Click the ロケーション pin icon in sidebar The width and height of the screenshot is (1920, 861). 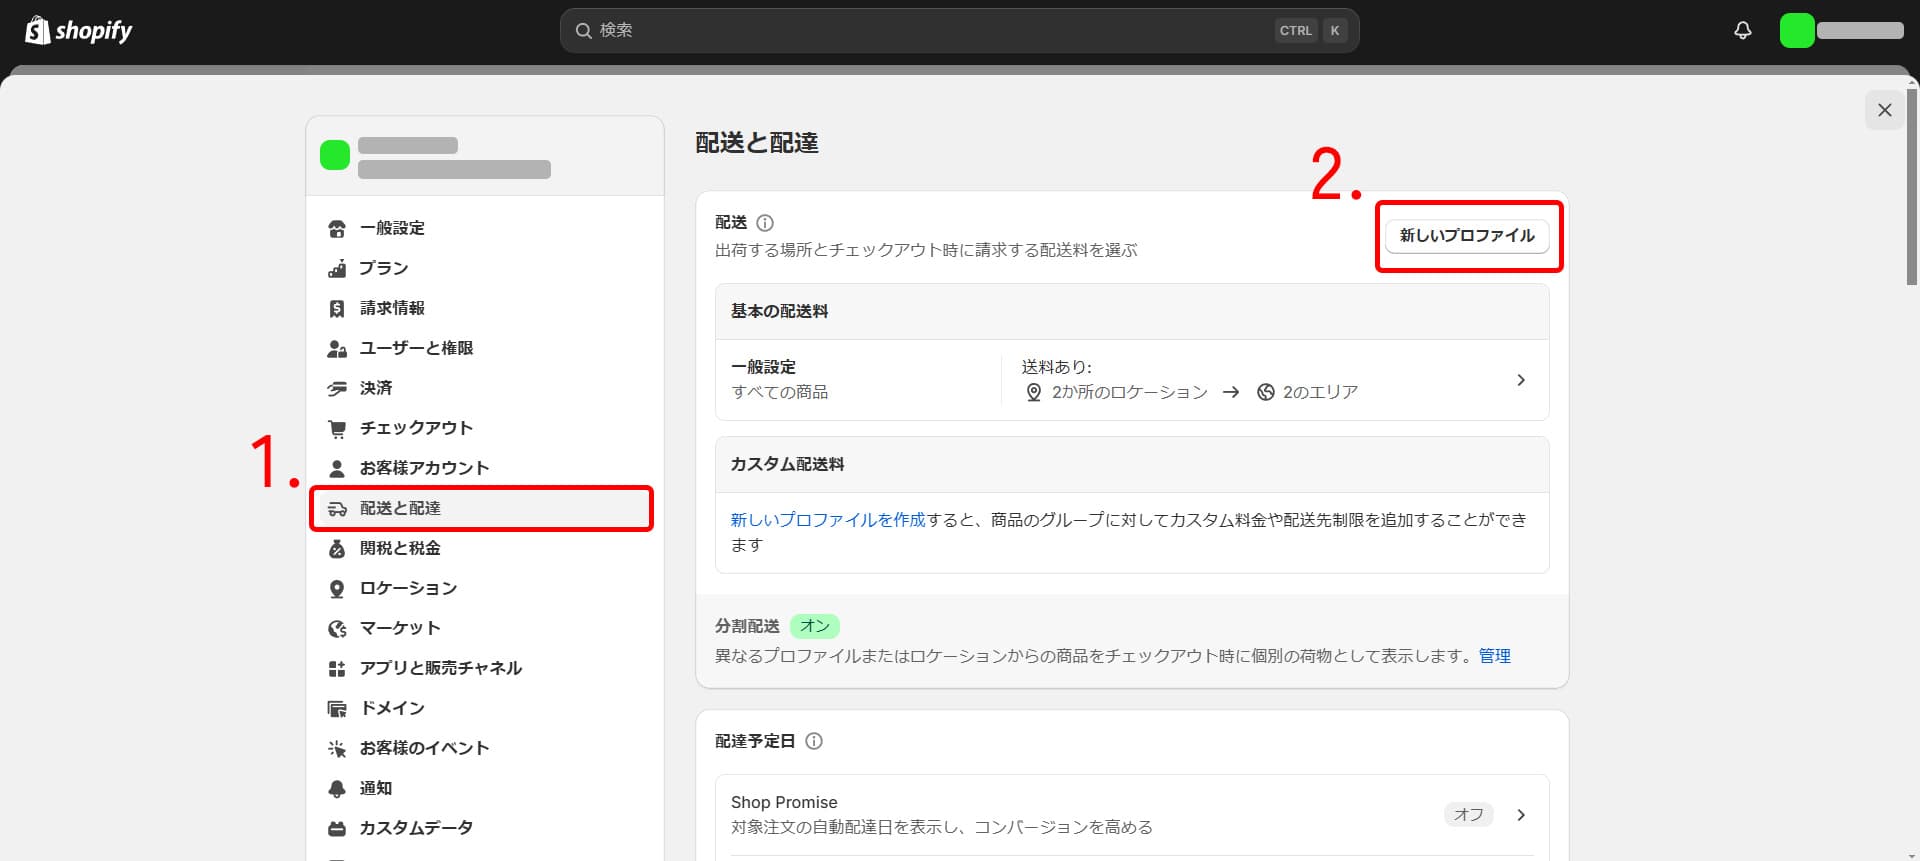[x=337, y=589]
